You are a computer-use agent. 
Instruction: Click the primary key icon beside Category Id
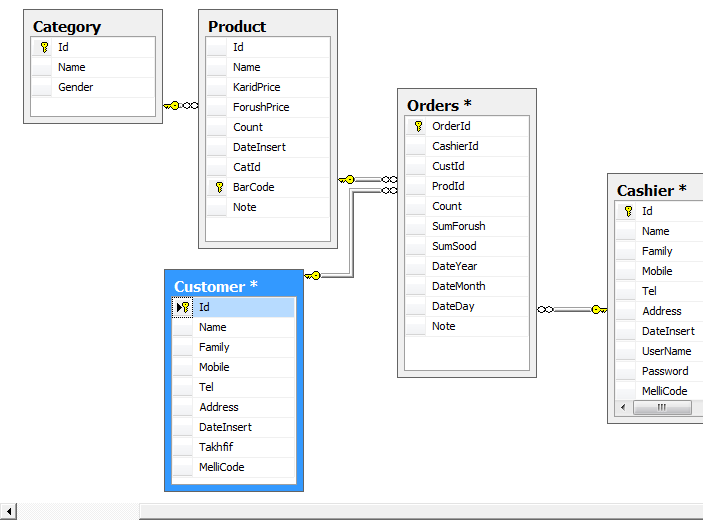coord(43,47)
